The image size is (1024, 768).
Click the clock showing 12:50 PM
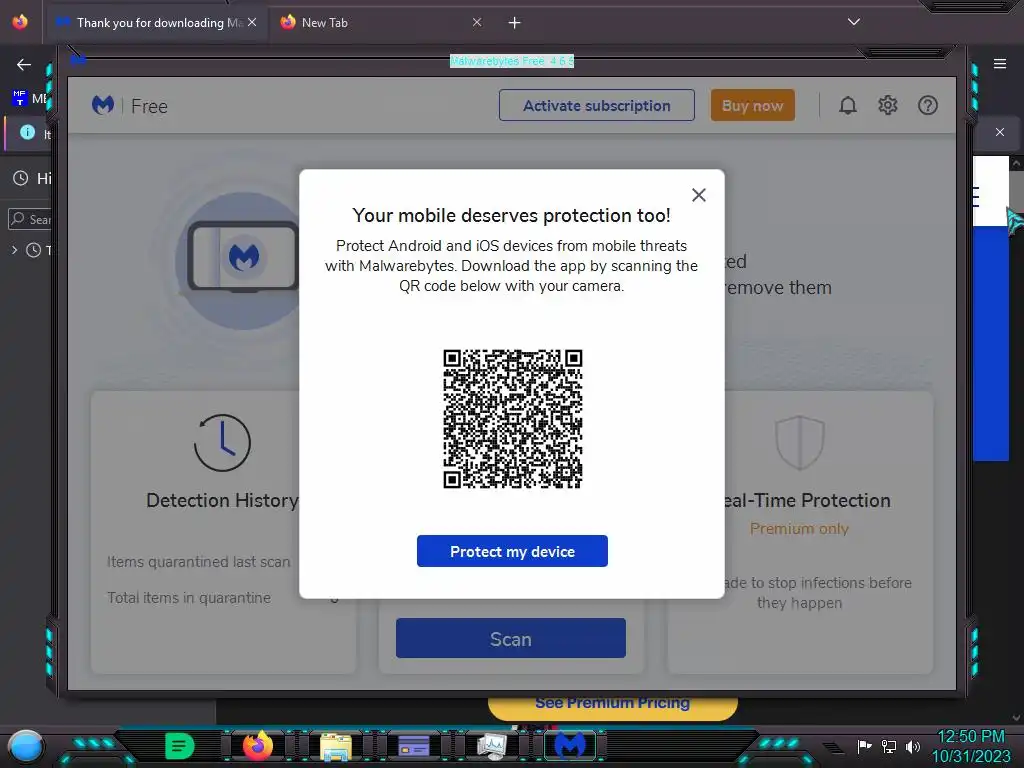[971, 737]
